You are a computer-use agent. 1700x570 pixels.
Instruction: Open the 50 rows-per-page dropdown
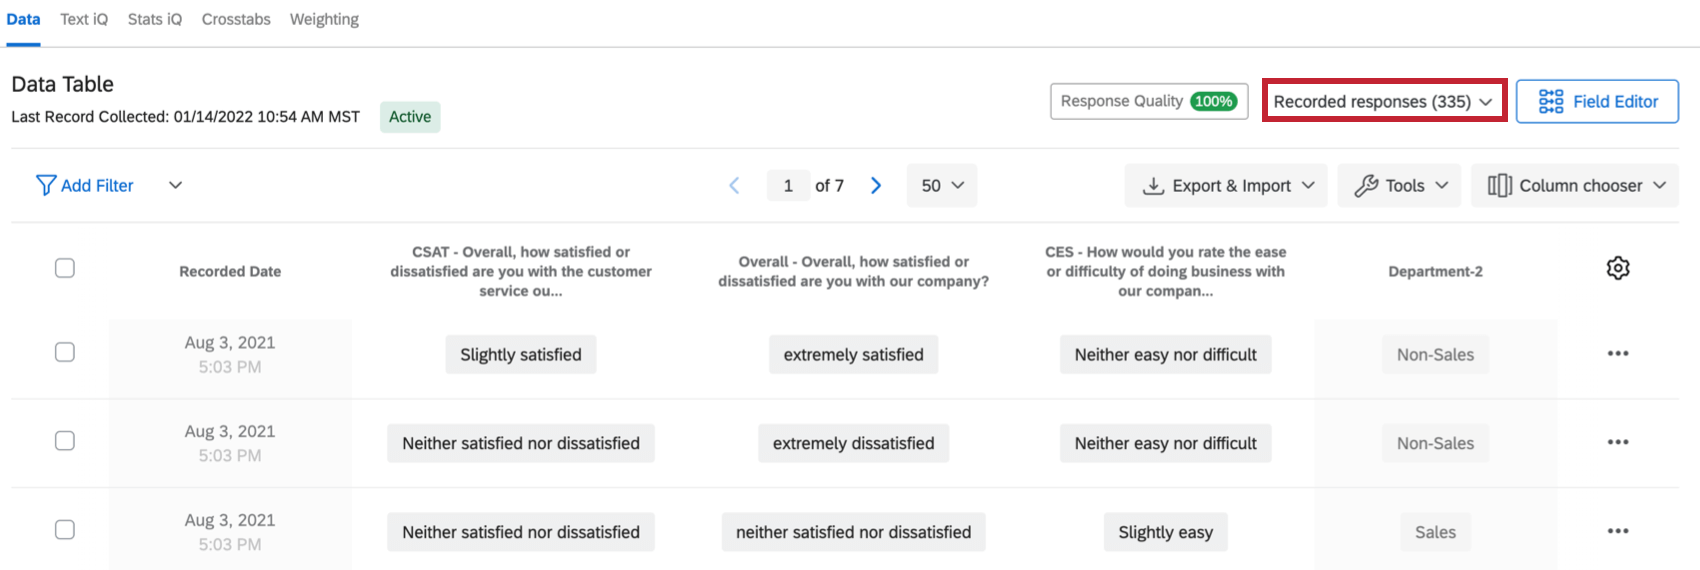942,186
